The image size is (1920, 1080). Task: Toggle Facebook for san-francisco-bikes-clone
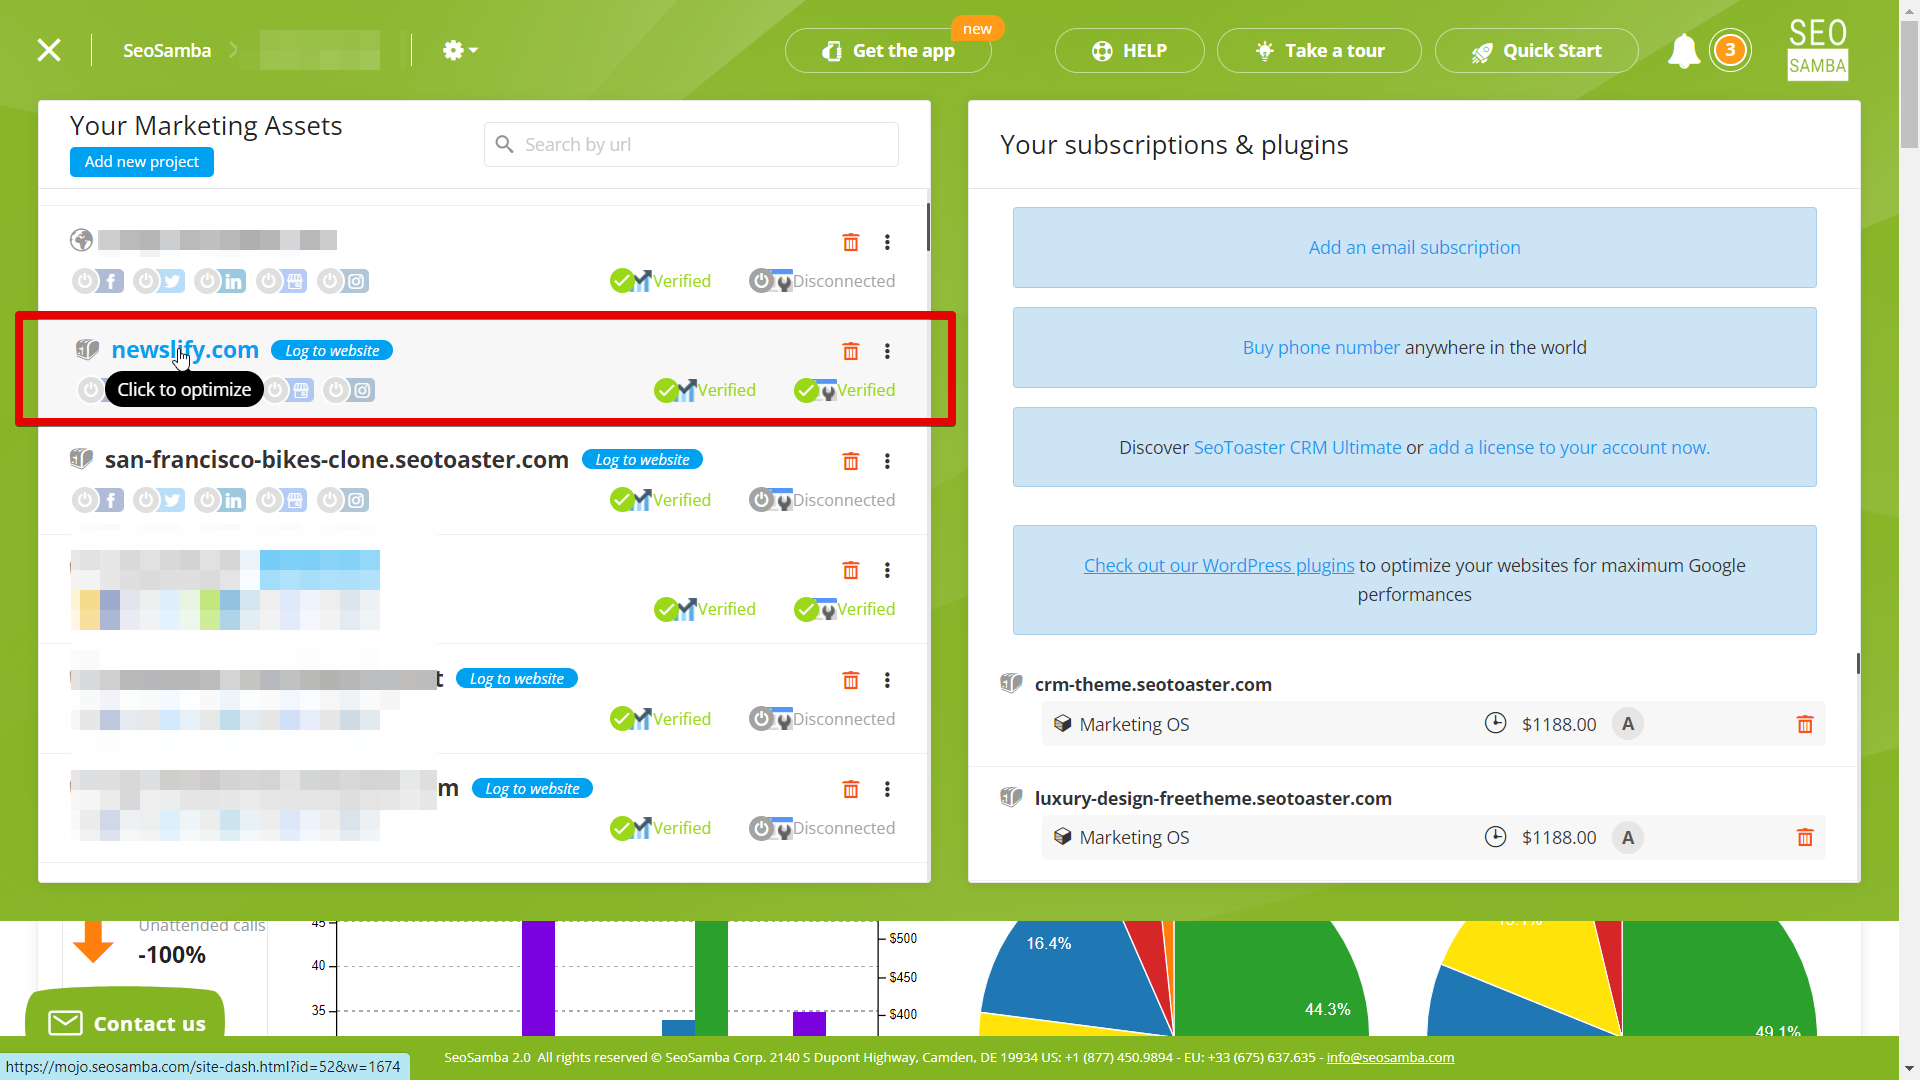click(98, 500)
